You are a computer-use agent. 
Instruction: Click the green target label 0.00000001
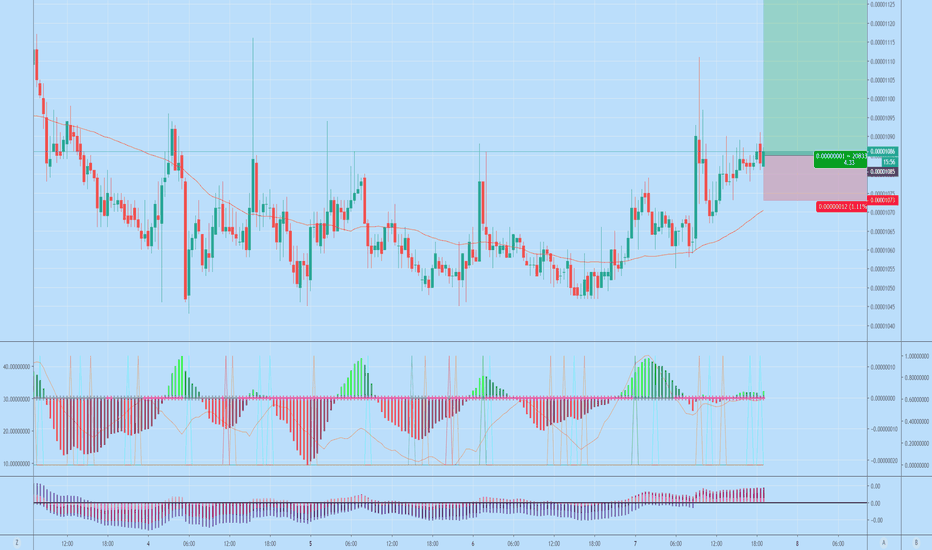point(841,159)
